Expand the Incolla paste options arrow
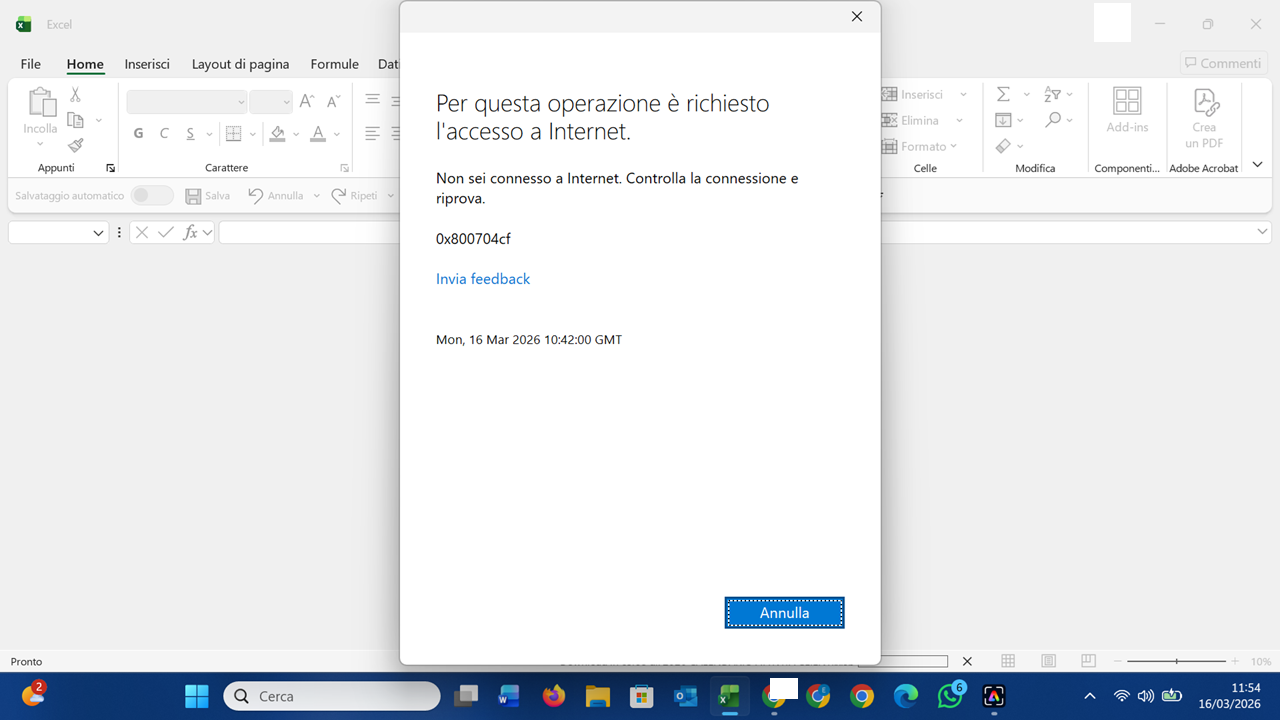Viewport: 1280px width, 720px height. [41, 144]
